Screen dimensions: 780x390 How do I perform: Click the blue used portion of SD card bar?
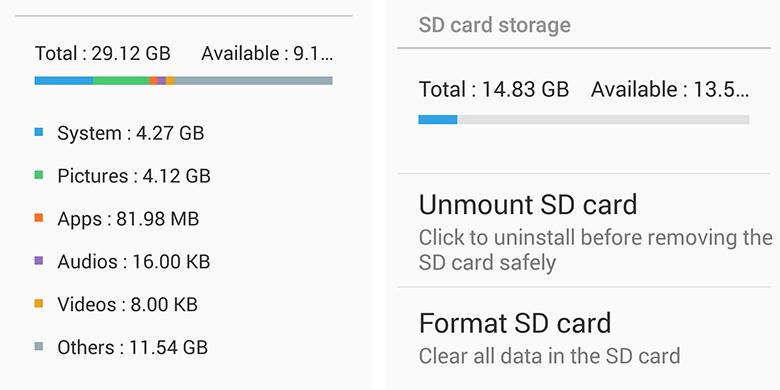click(438, 119)
